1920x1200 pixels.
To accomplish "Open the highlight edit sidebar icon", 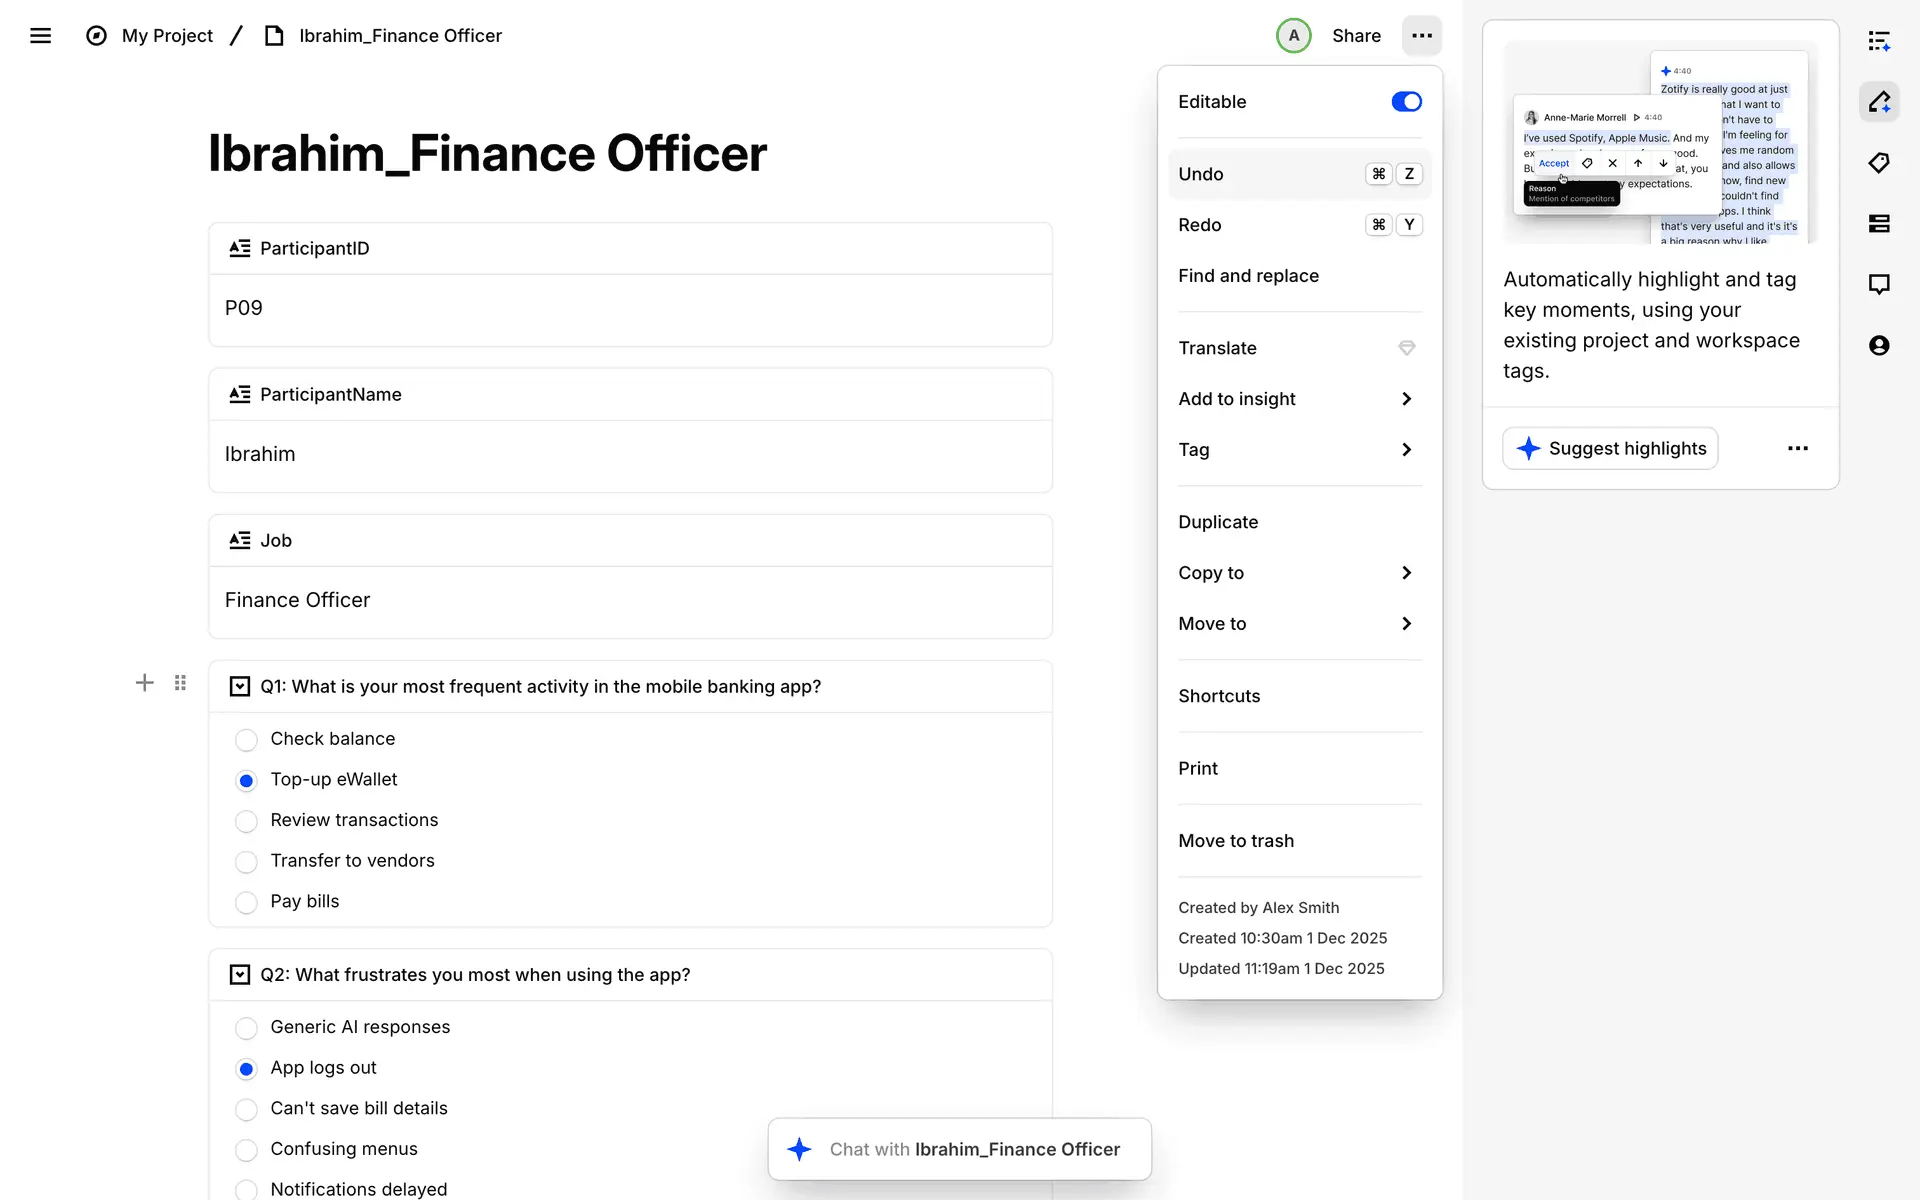I will click(1879, 102).
